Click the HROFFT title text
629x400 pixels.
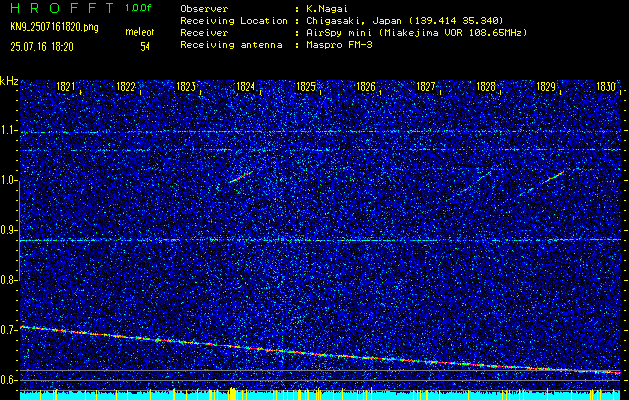point(62,8)
